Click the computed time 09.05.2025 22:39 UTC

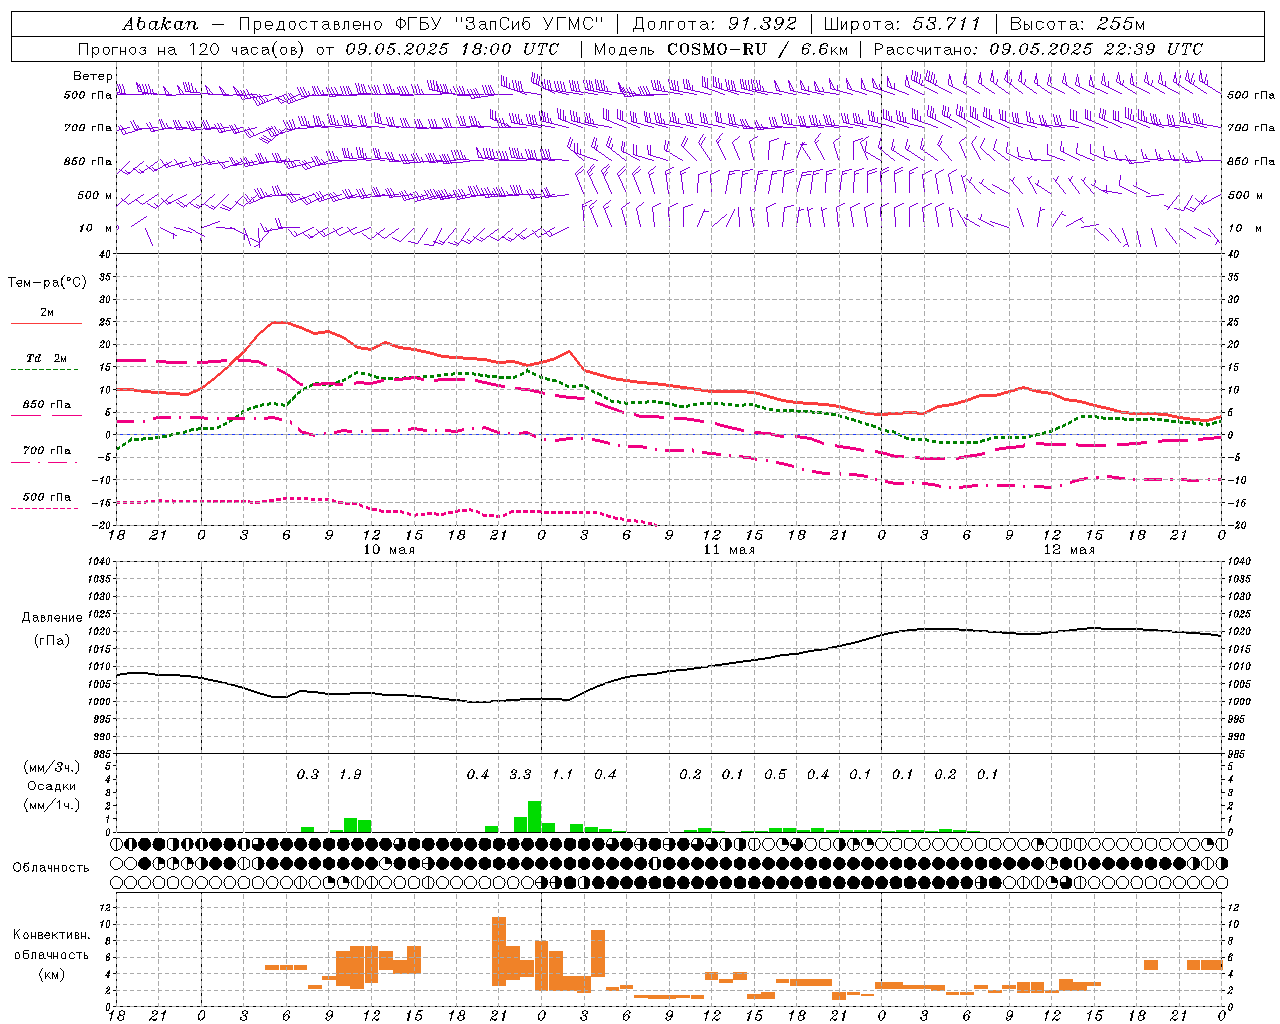click(x=1096, y=49)
